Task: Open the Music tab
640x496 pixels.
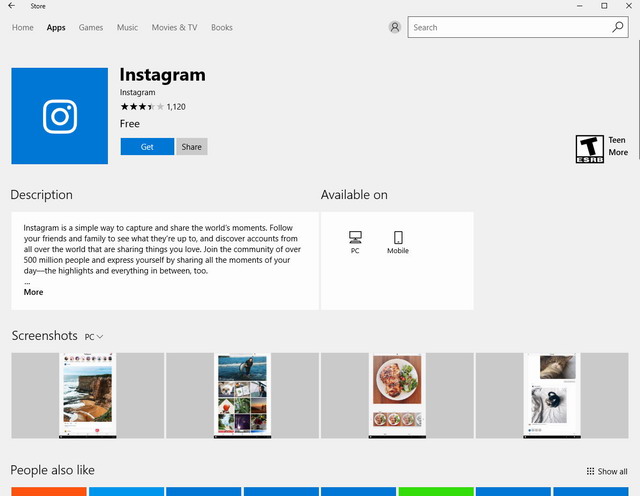Action: click(127, 28)
